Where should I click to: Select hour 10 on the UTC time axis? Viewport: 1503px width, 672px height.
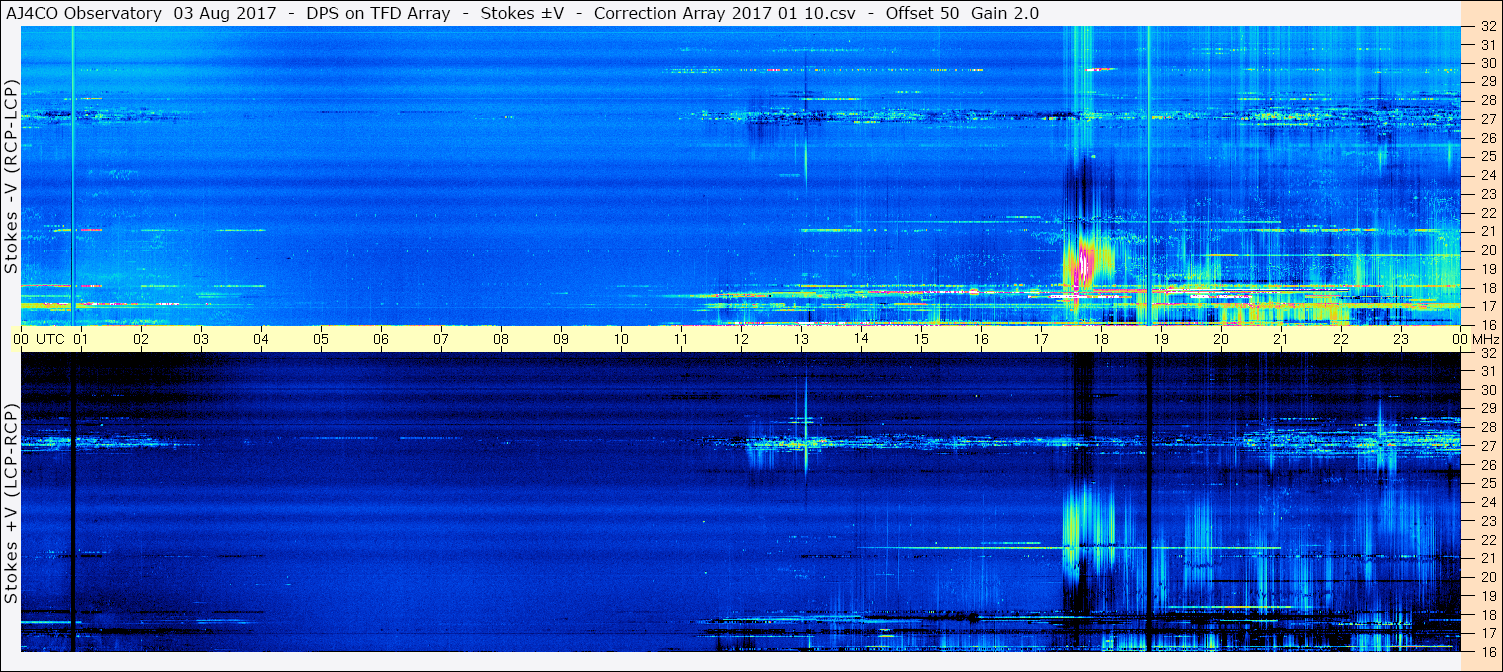621,339
